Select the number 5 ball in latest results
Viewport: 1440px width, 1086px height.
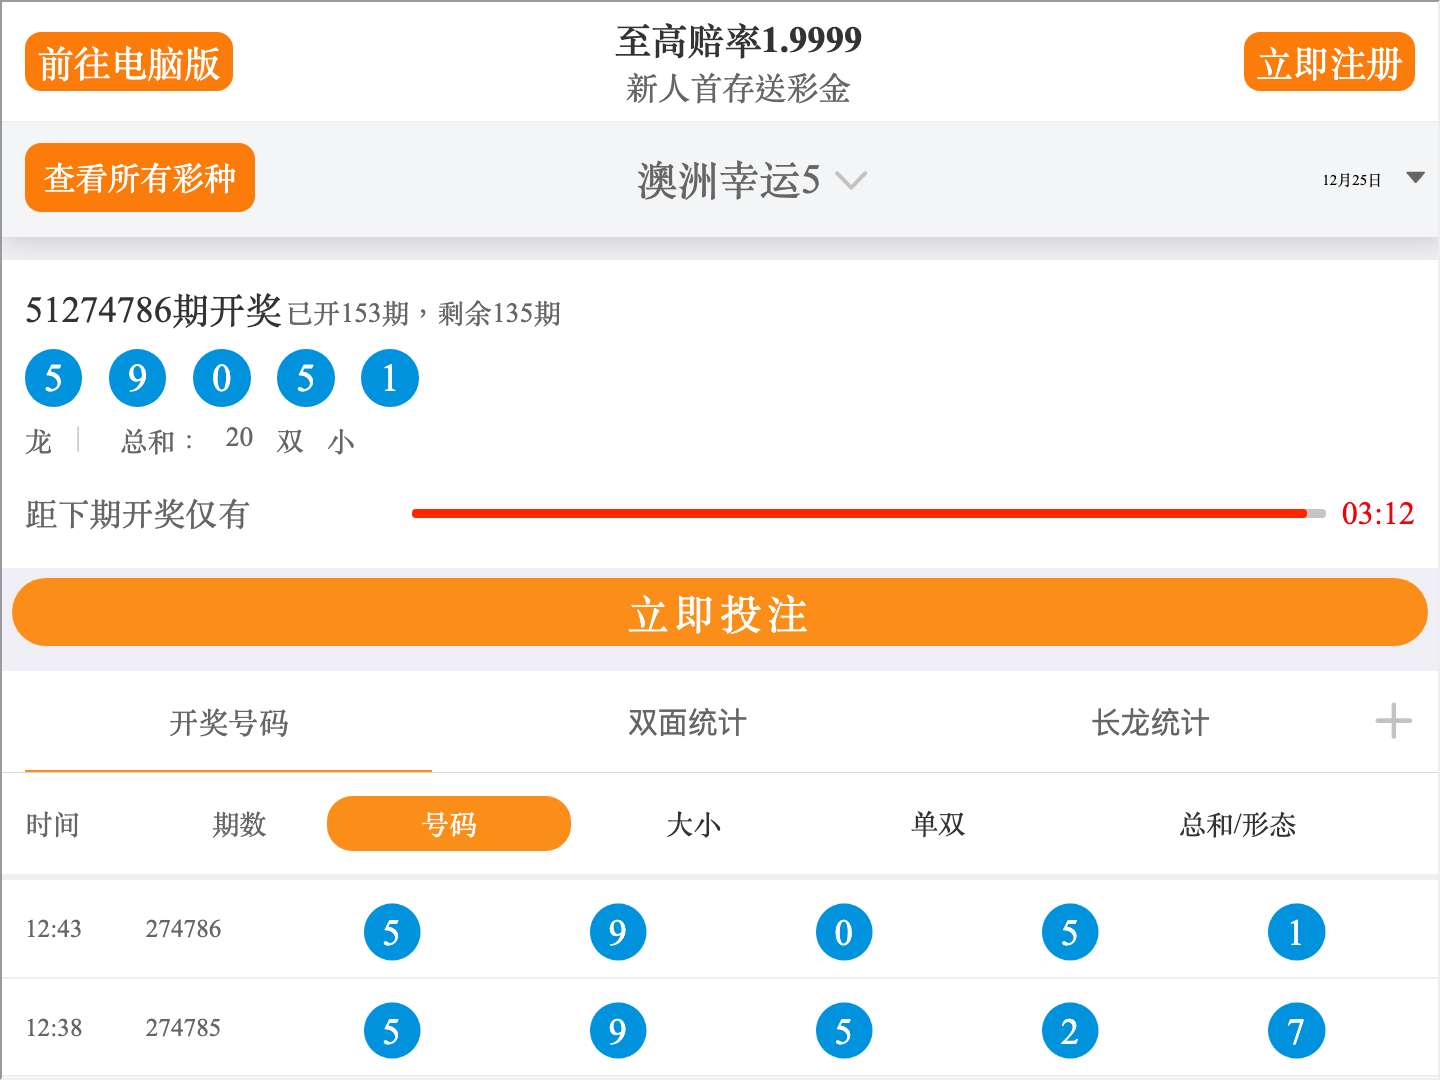tap(53, 377)
